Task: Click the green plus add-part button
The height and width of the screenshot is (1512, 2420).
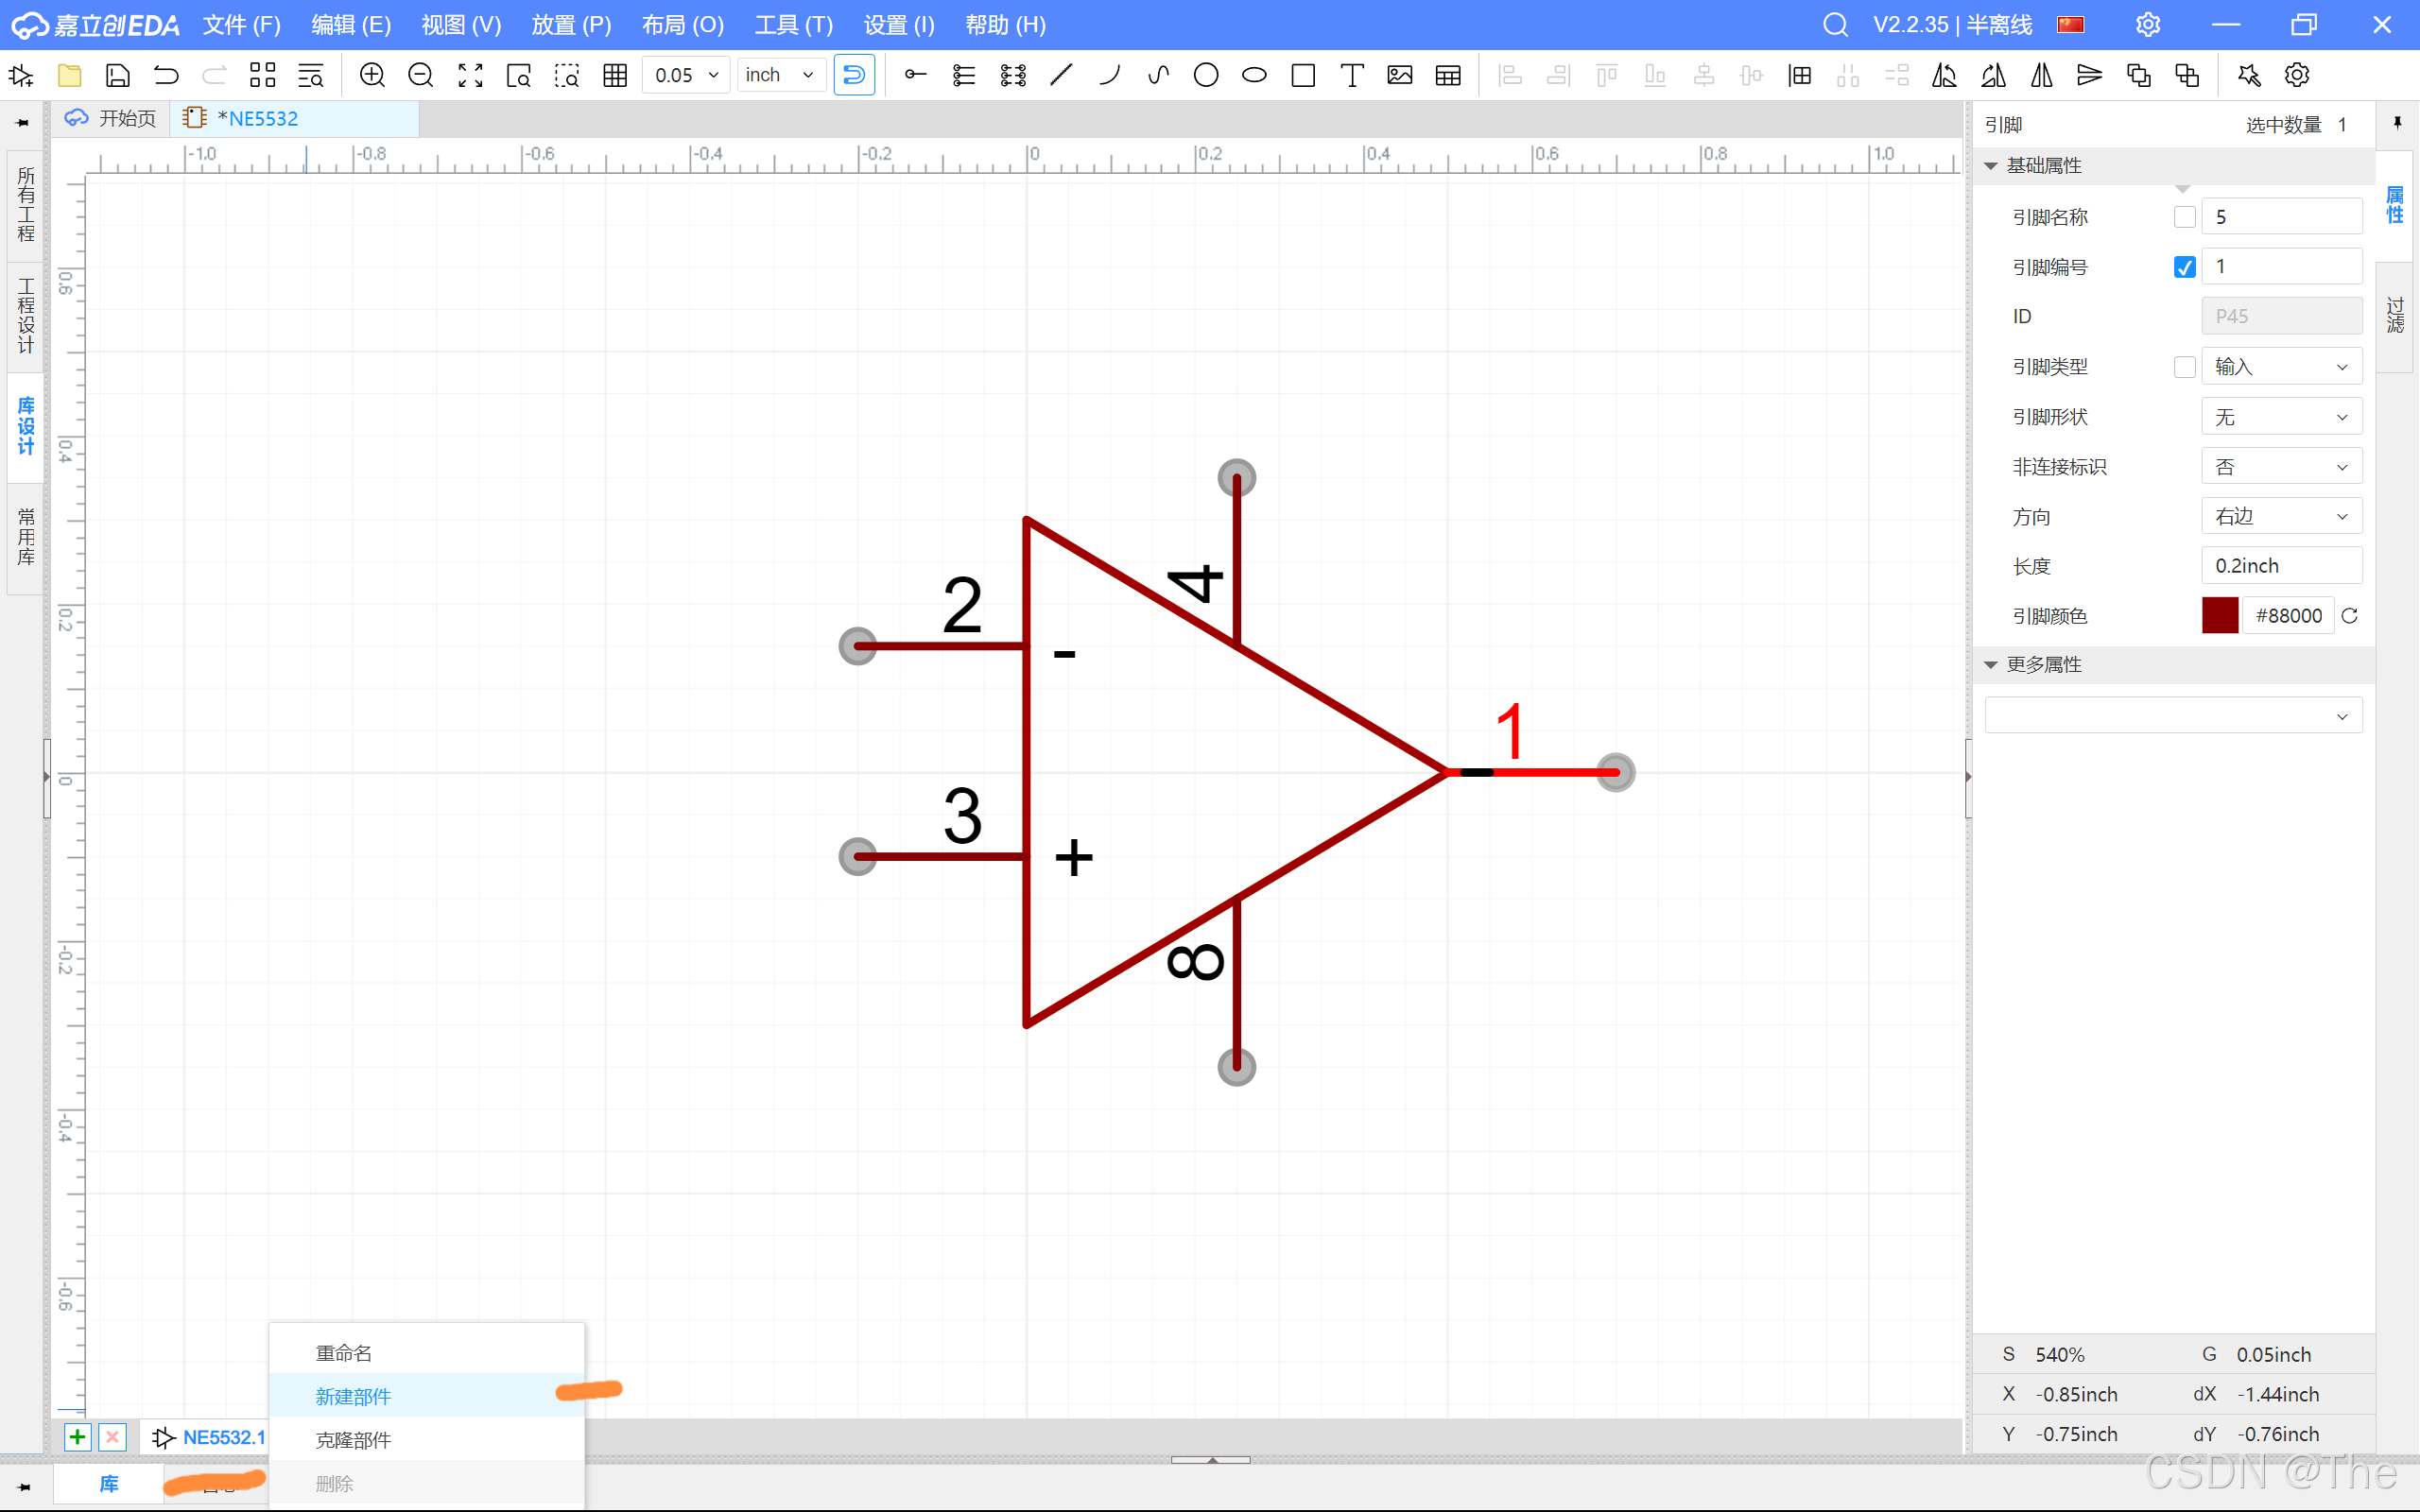Action: [77, 1437]
